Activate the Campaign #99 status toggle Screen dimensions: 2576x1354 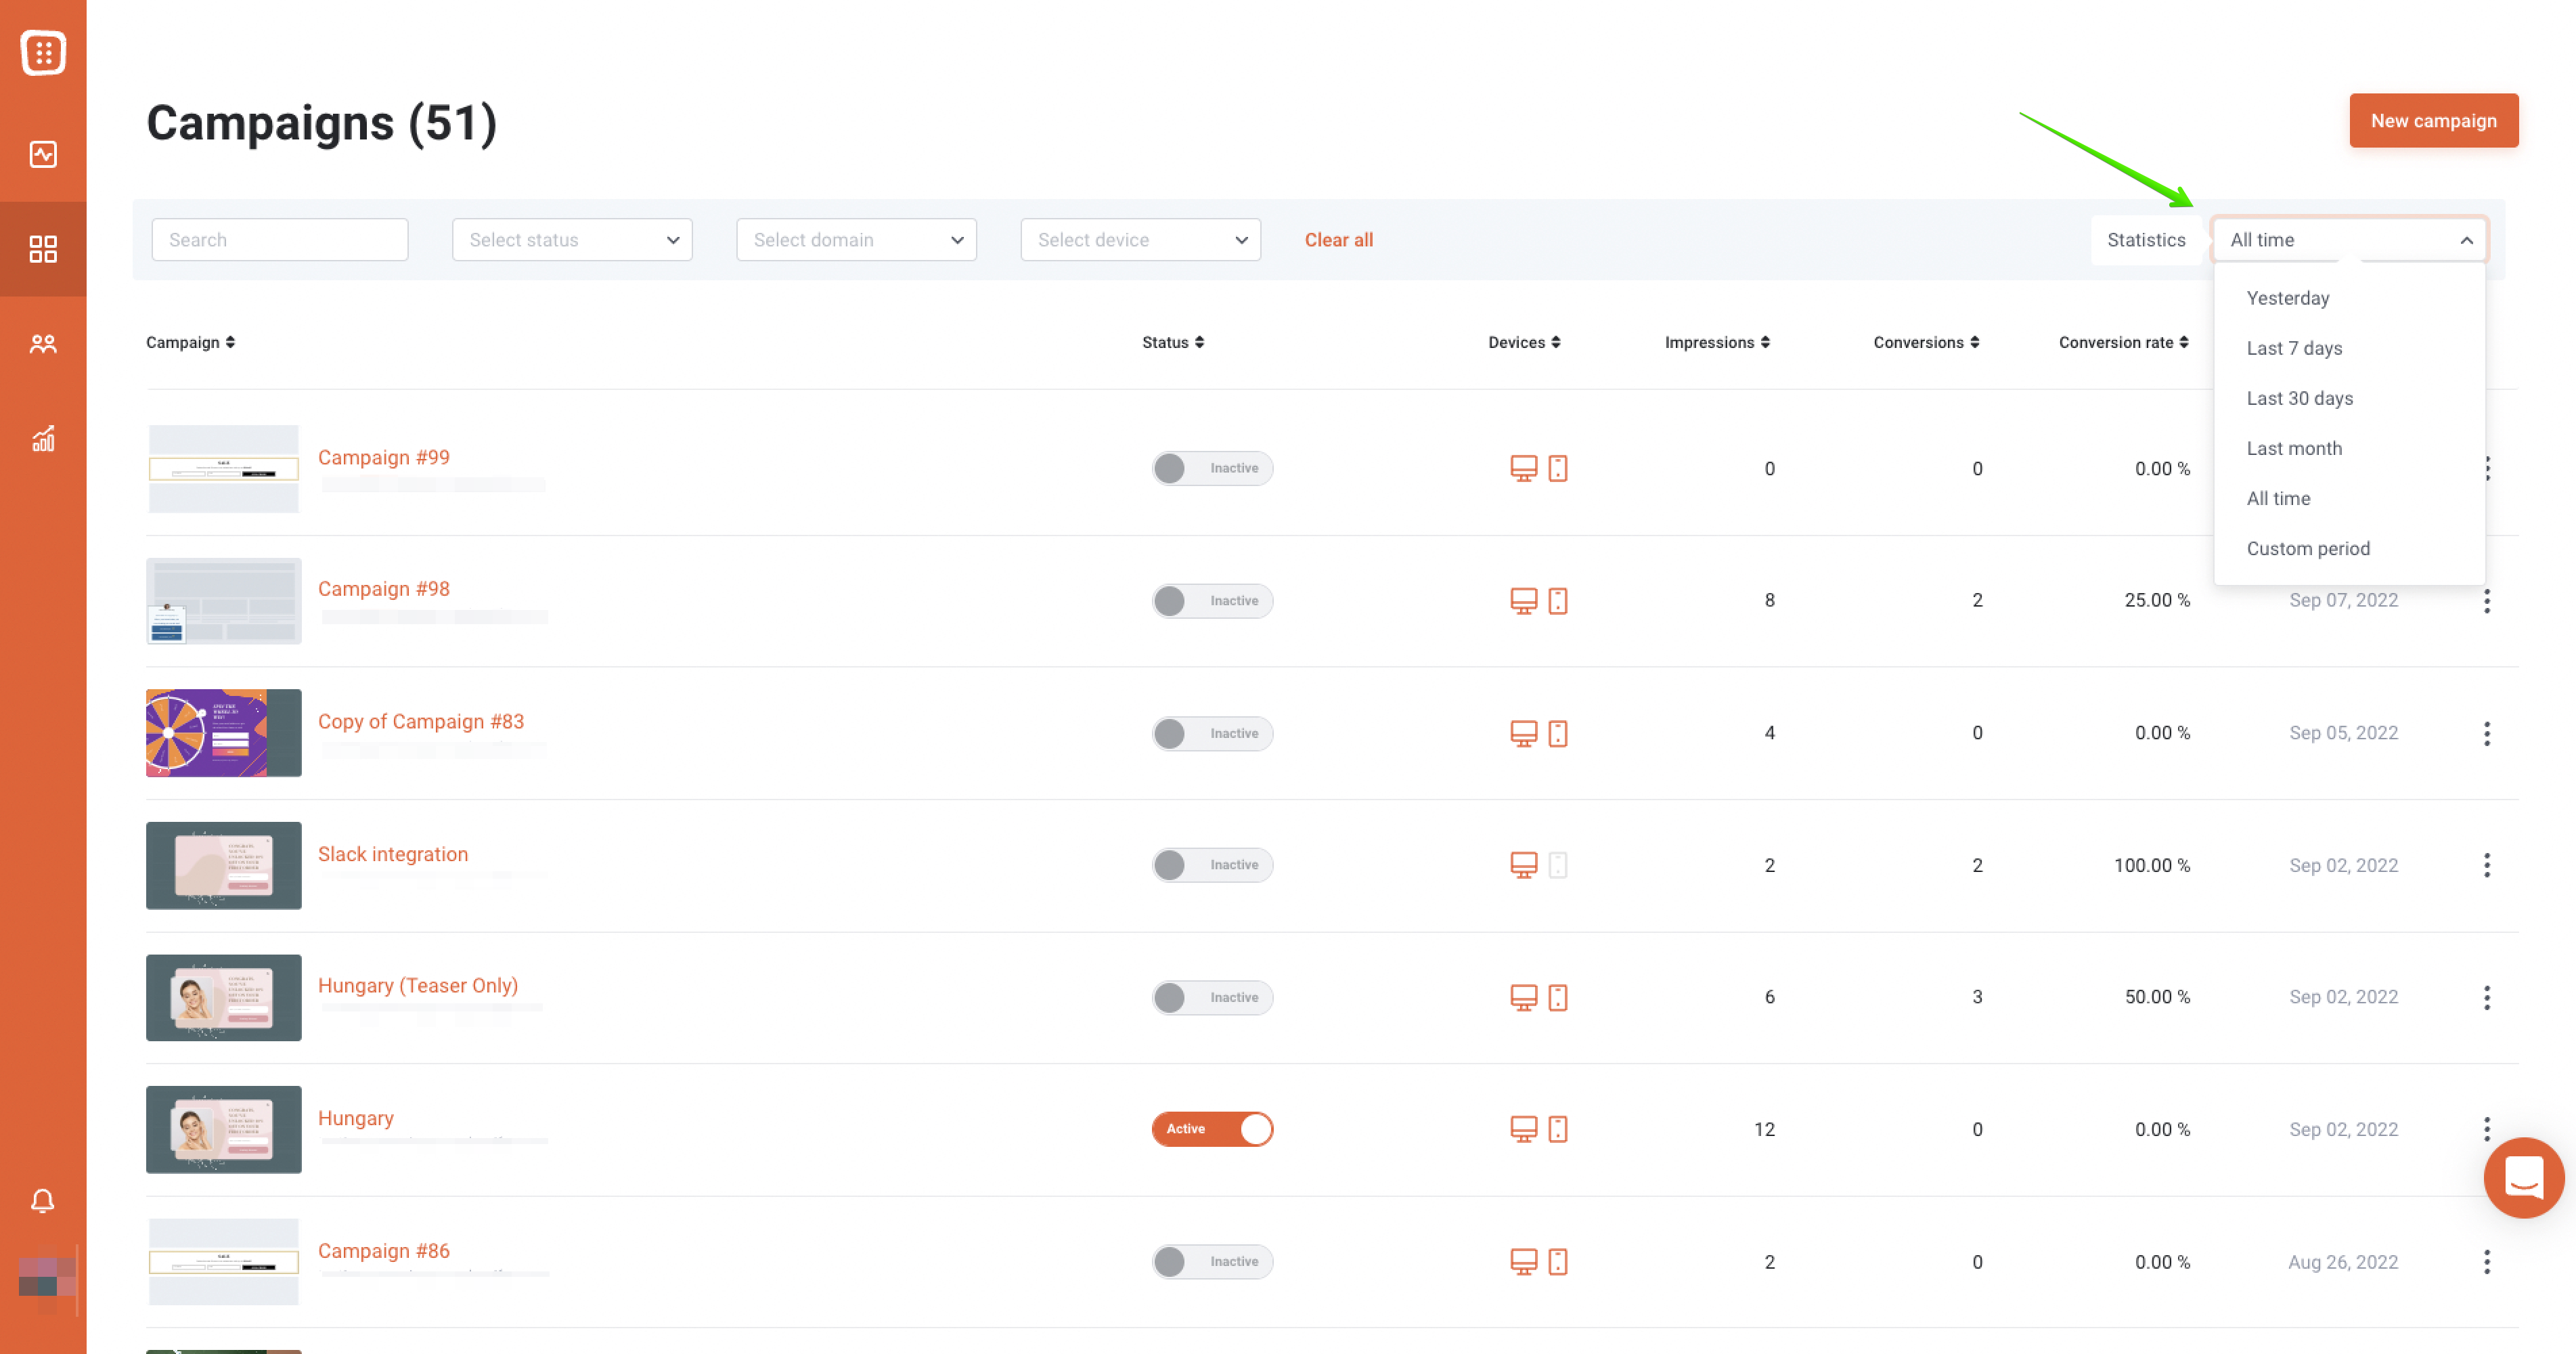1212,468
